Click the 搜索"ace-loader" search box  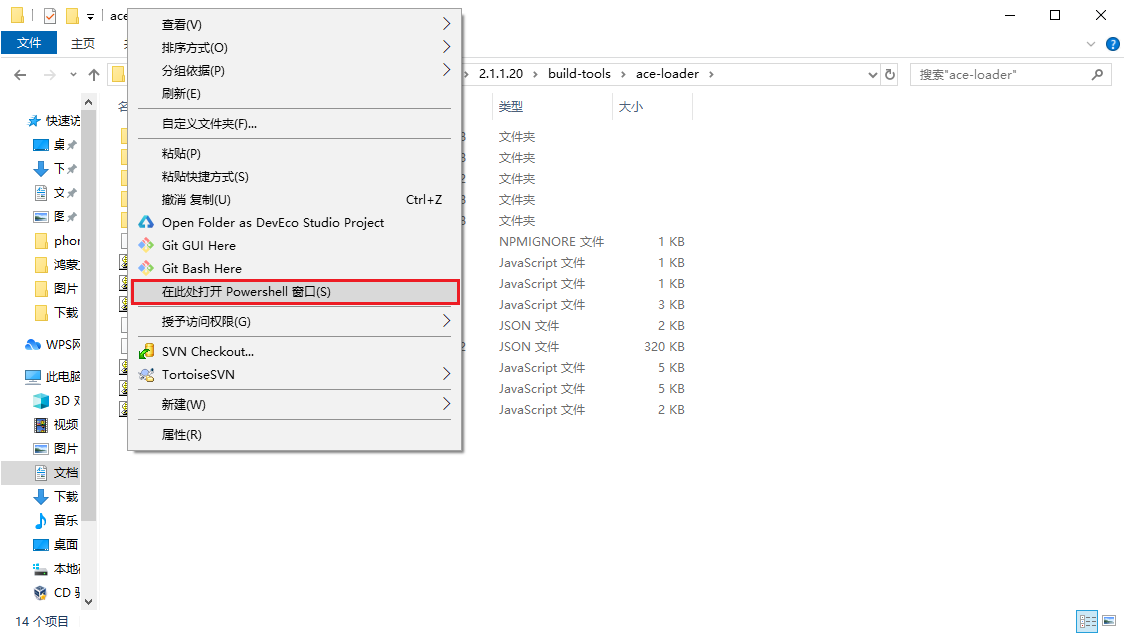(1000, 75)
